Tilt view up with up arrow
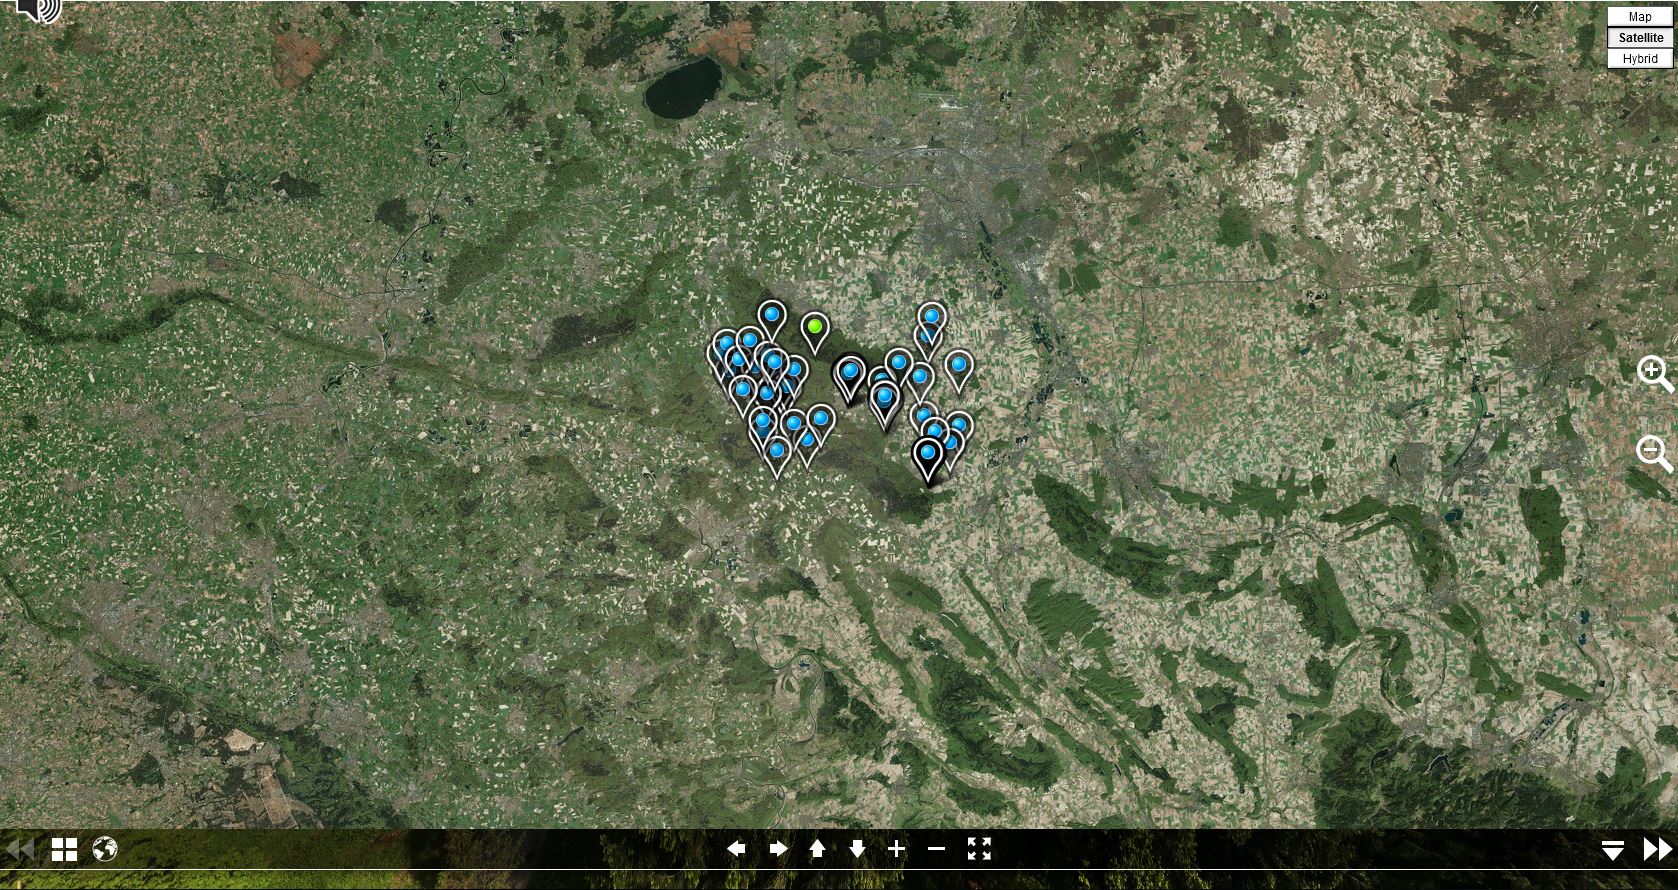Screen dimensions: 1678x890 (817, 849)
